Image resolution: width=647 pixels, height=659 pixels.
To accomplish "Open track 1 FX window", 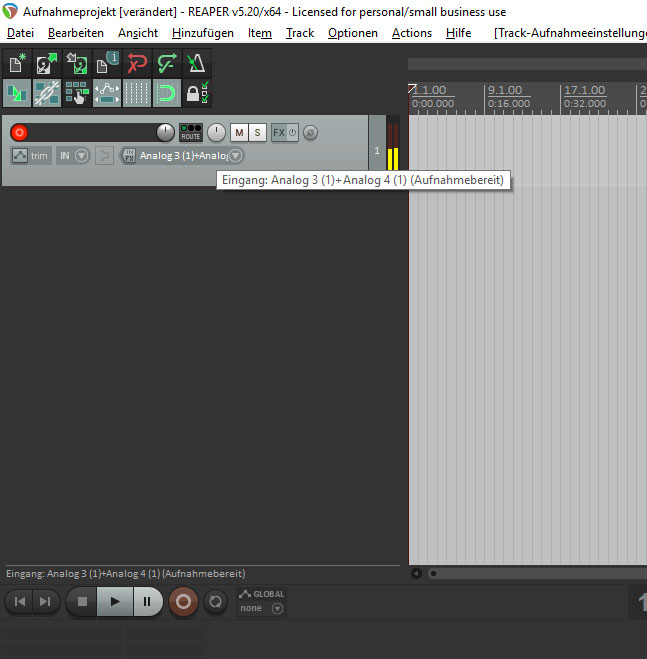I will 279,133.
